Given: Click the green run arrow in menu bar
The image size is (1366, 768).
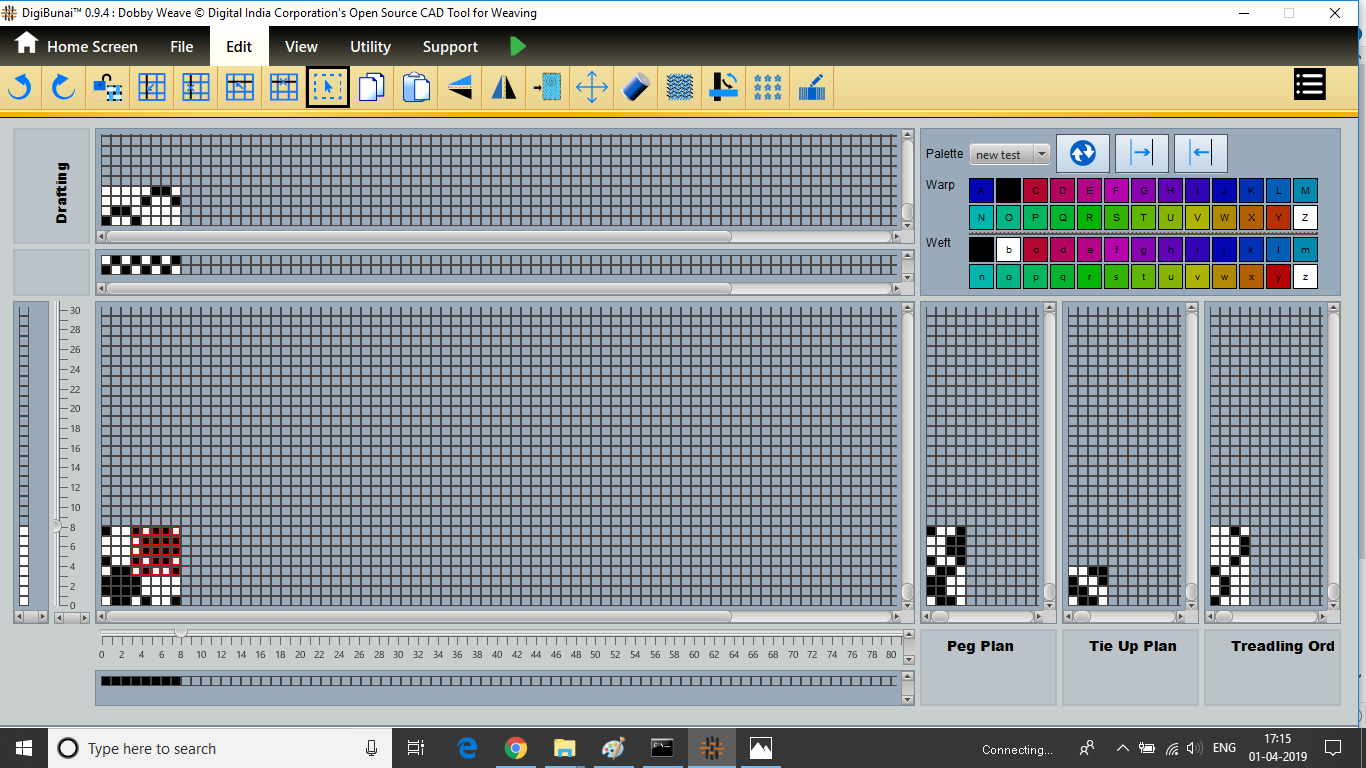Looking at the screenshot, I should point(517,46).
